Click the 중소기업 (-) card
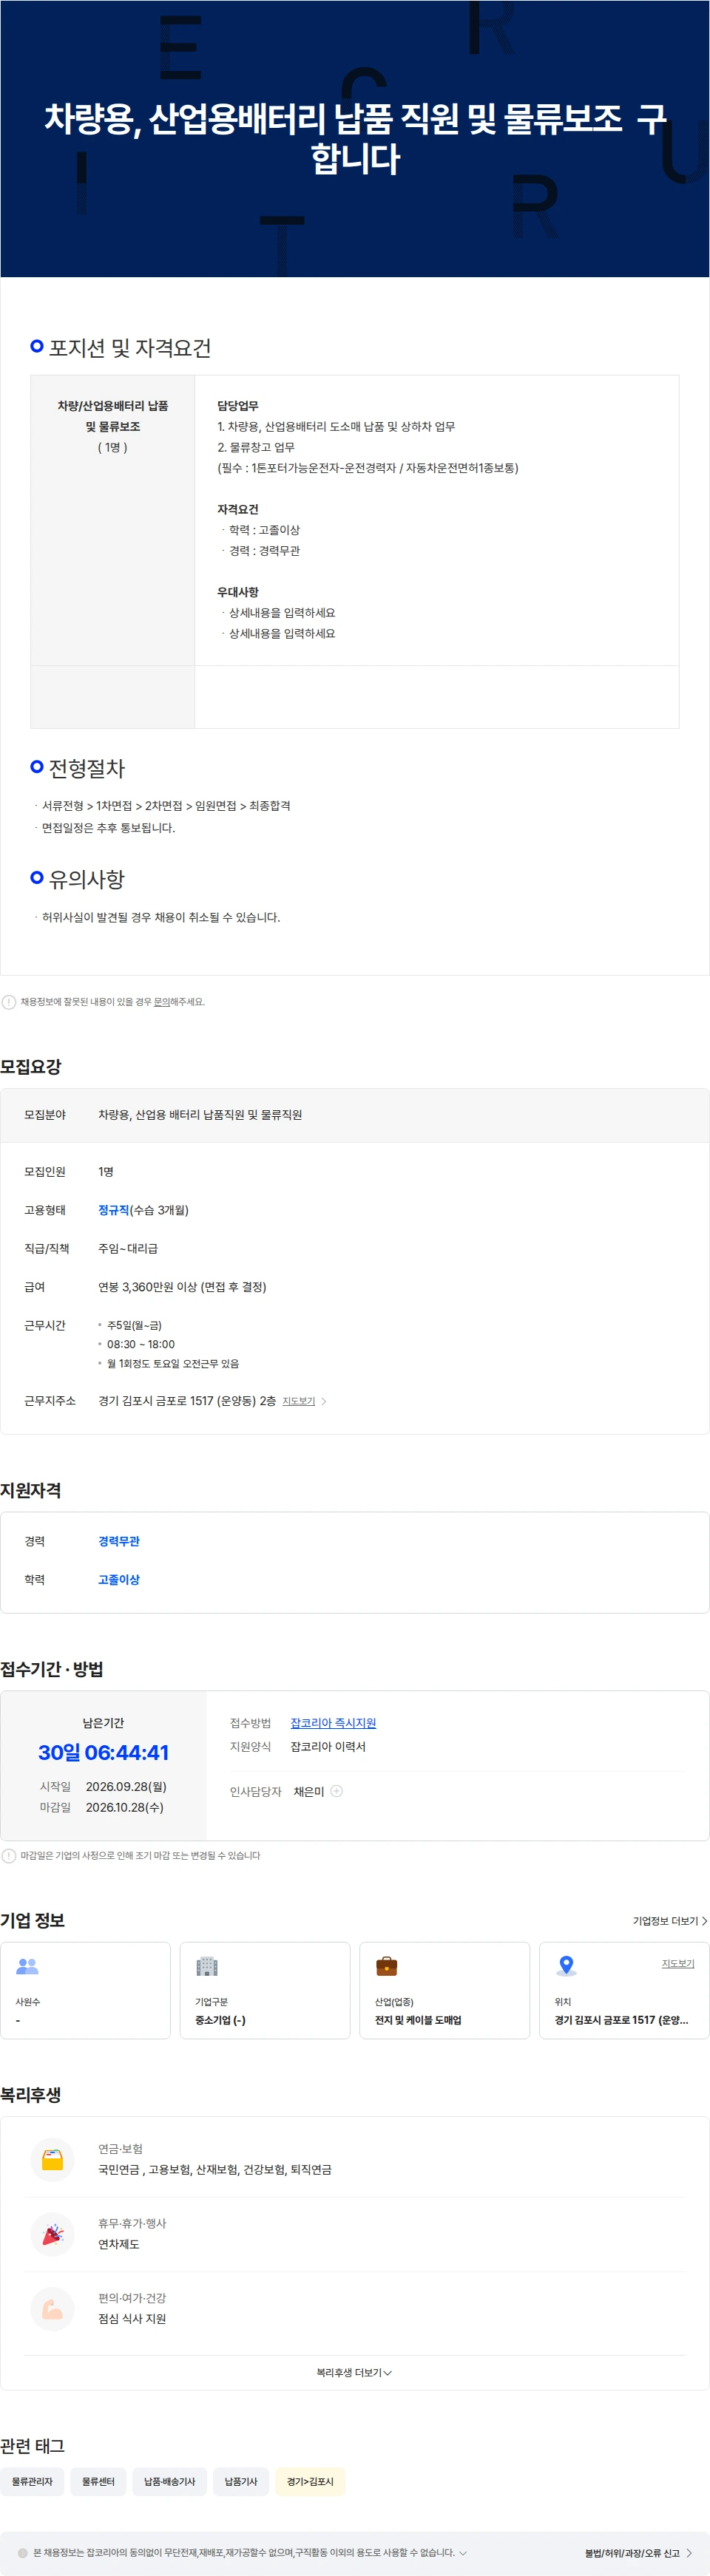Image resolution: width=710 pixels, height=2576 pixels. (x=265, y=1990)
